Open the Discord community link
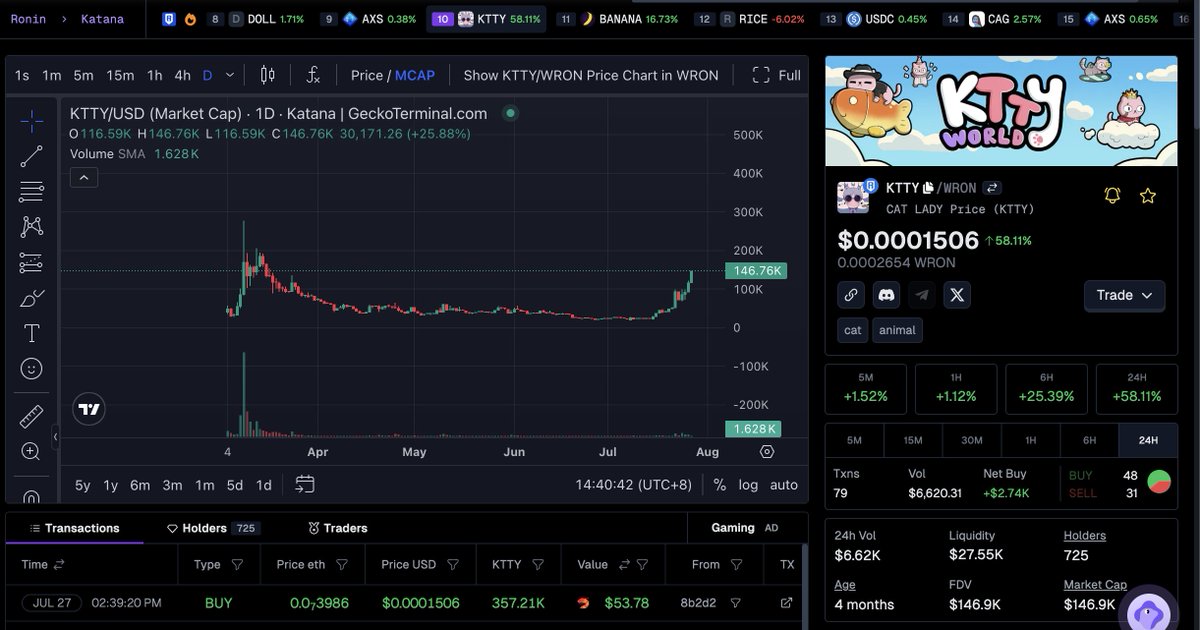The image size is (1200, 630). [886, 295]
